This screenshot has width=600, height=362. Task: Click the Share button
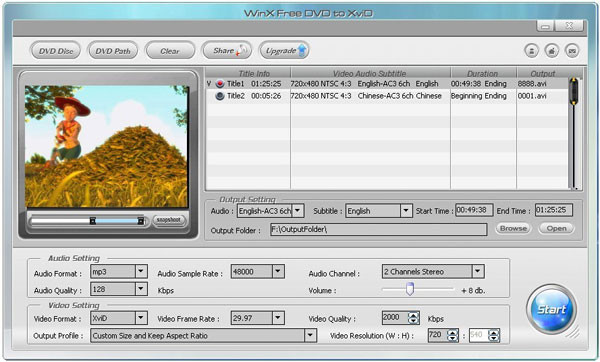(x=227, y=51)
